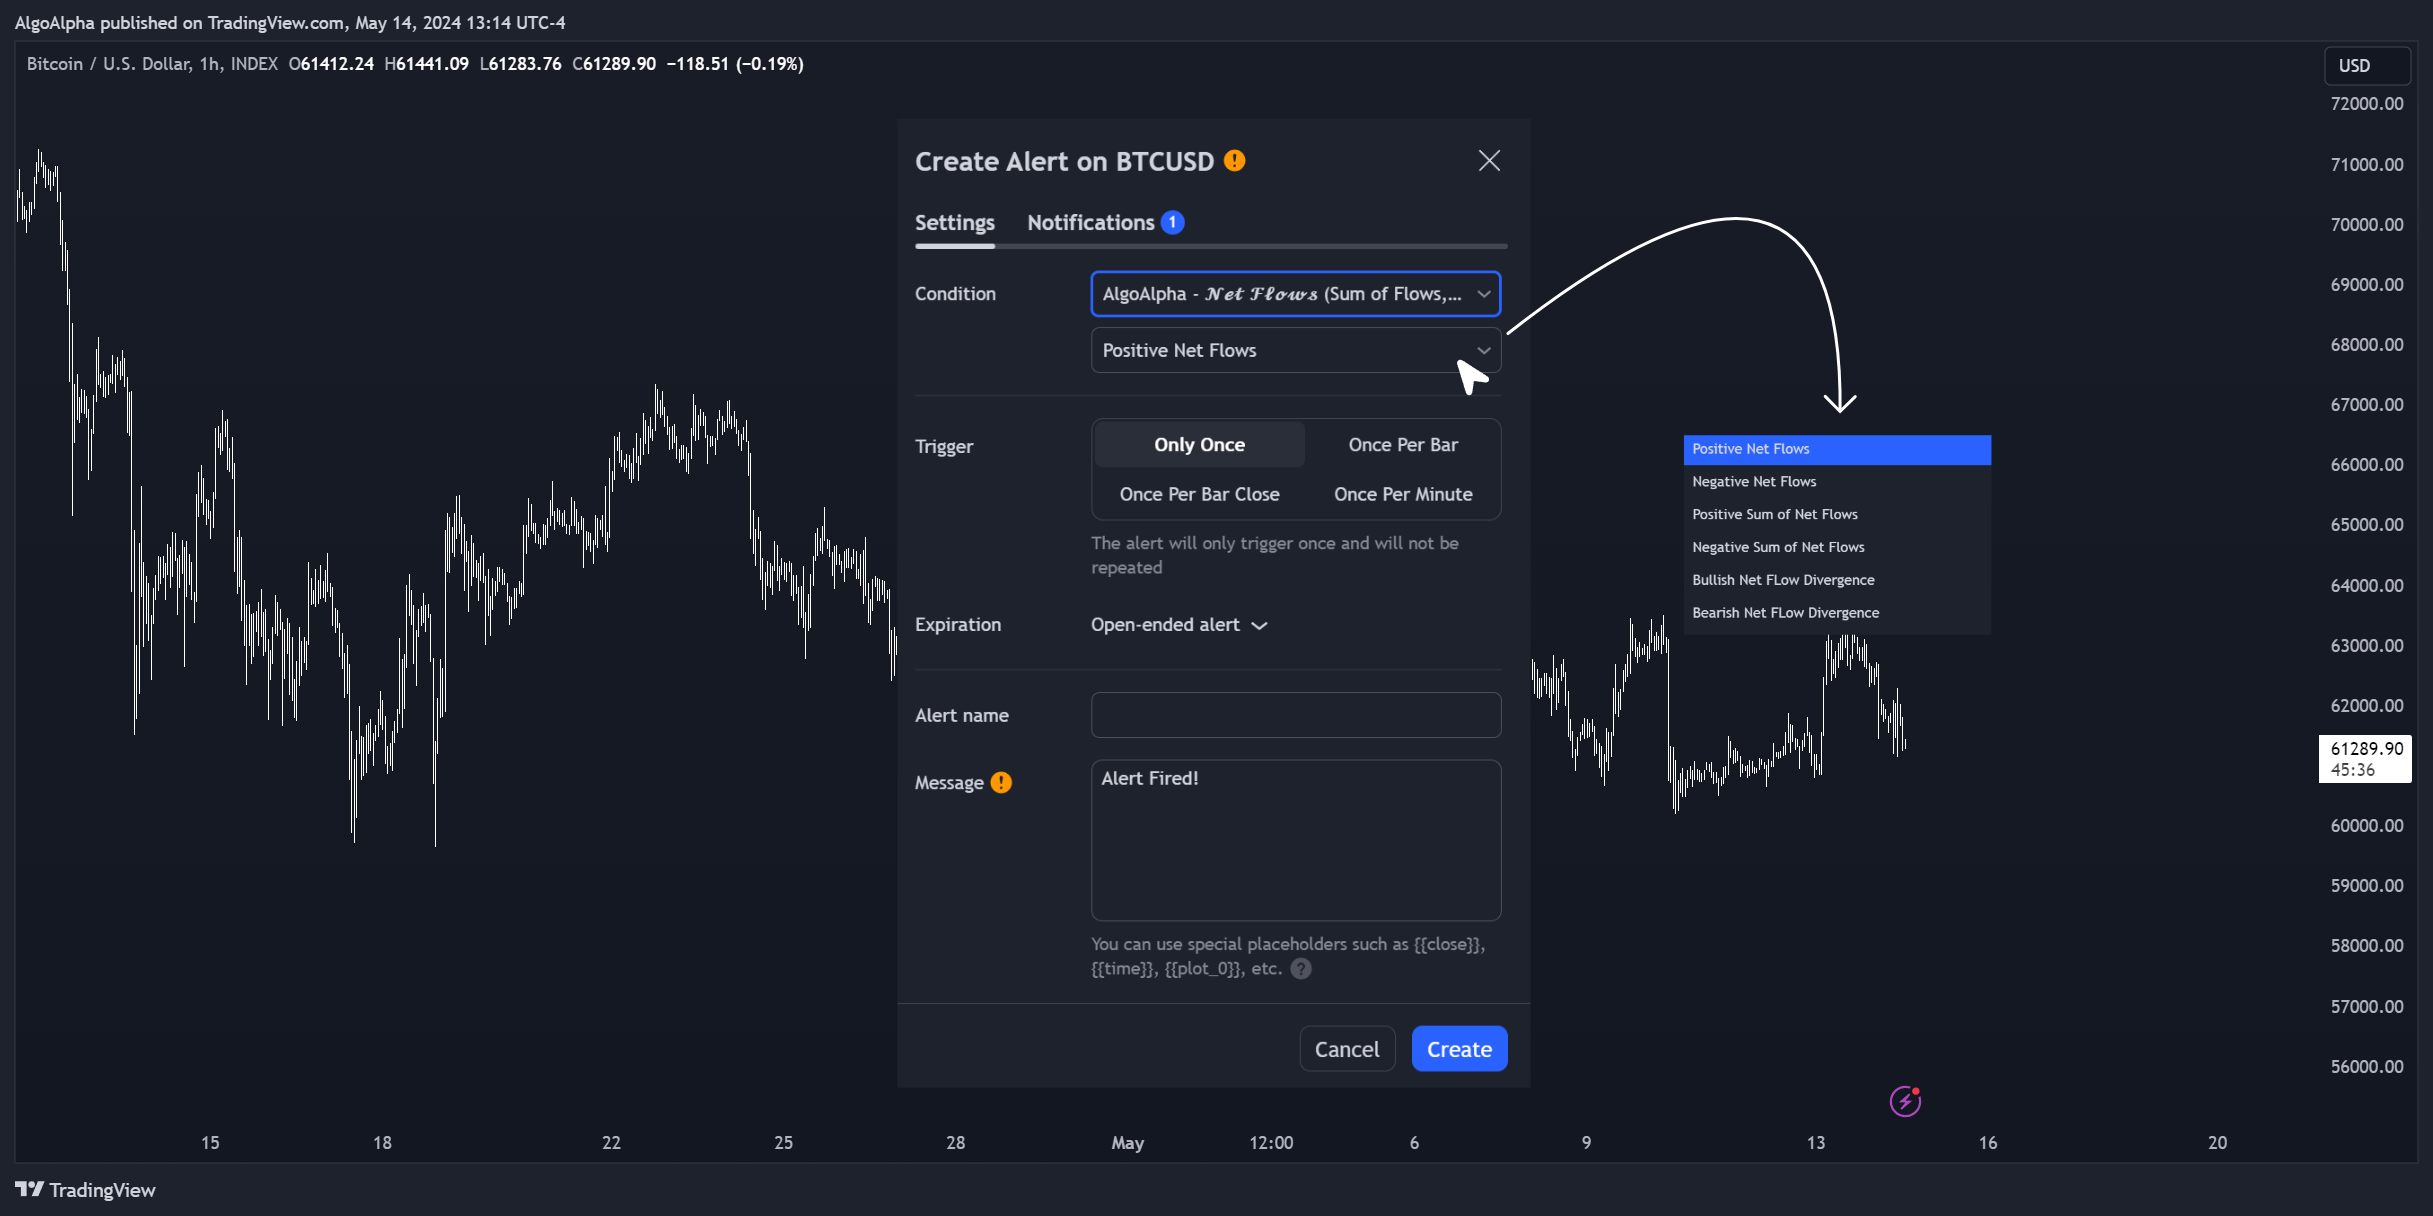Open the Open-ended alert expiration dropdown
2433x1216 pixels.
coord(1179,625)
